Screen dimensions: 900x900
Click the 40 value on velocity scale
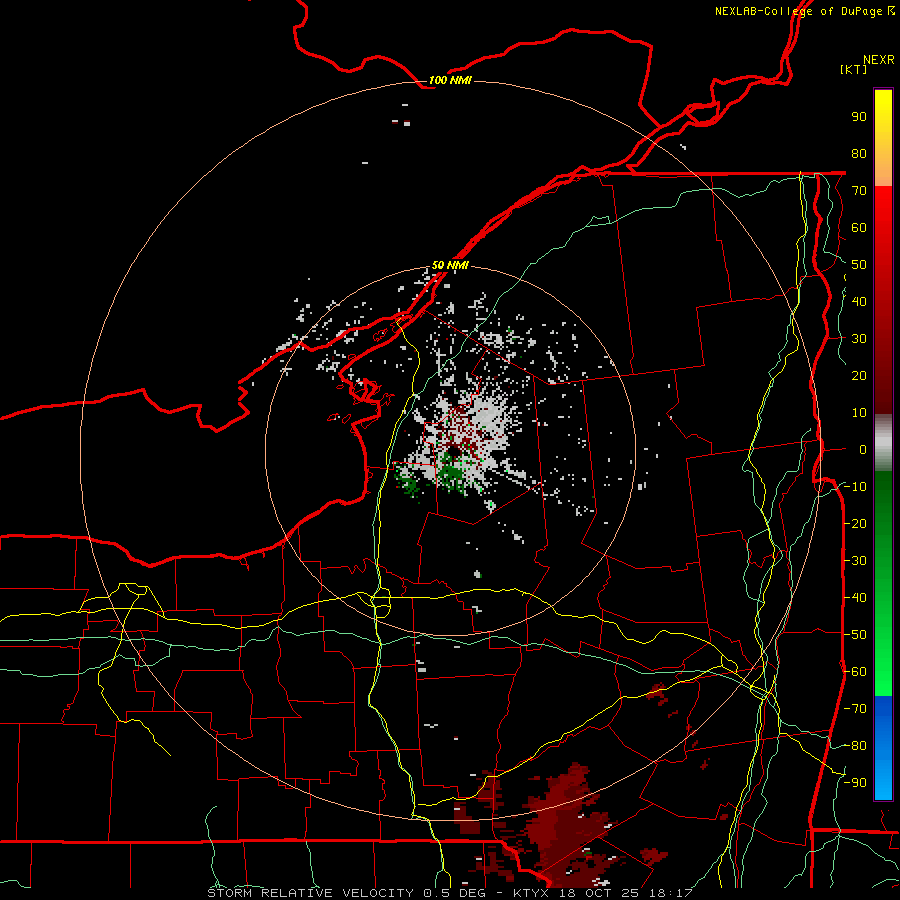coord(859,302)
